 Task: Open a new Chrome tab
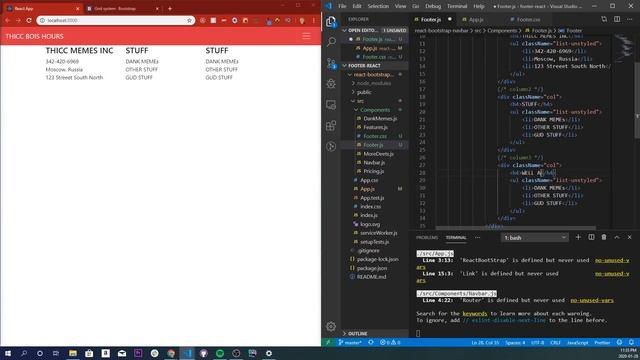click(x=170, y=8)
